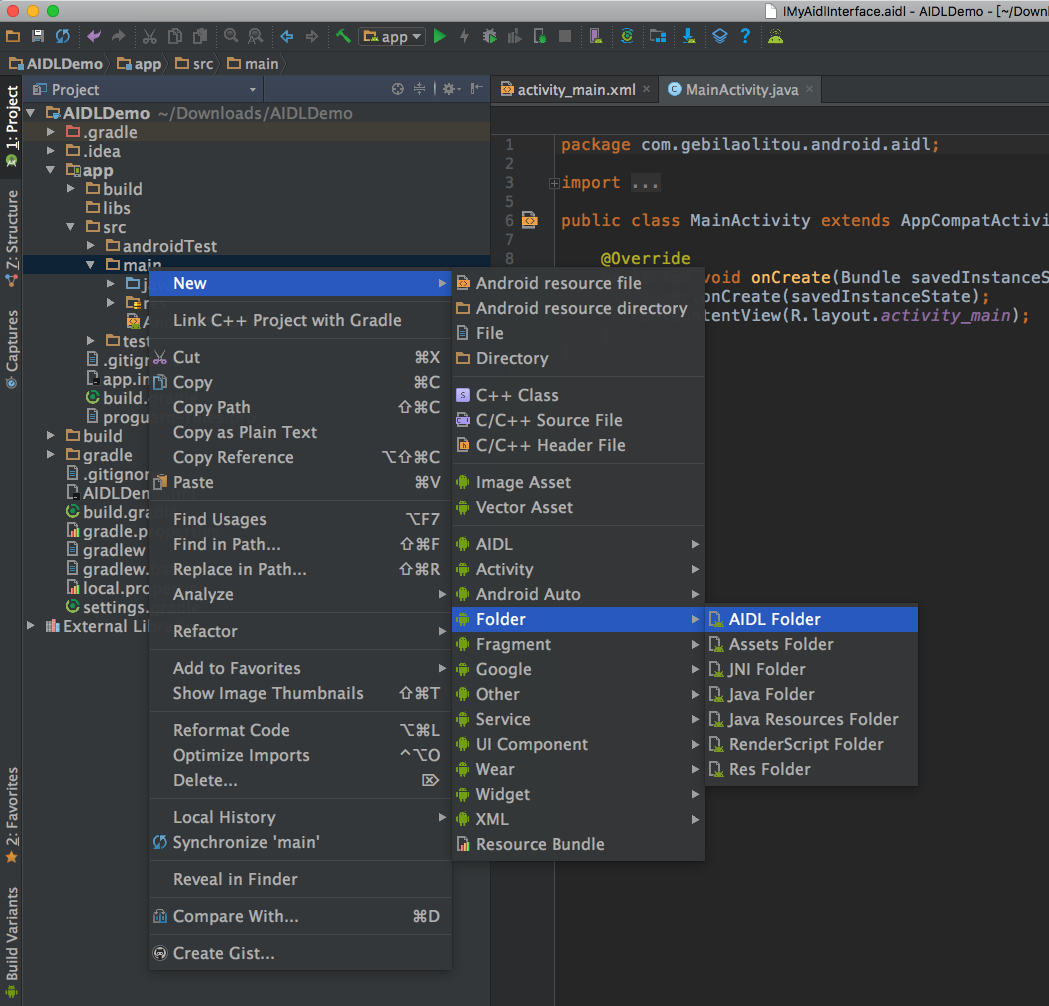Screen dimensions: 1049x1006
Task: Expand the import fold in editor
Action: tap(554, 183)
